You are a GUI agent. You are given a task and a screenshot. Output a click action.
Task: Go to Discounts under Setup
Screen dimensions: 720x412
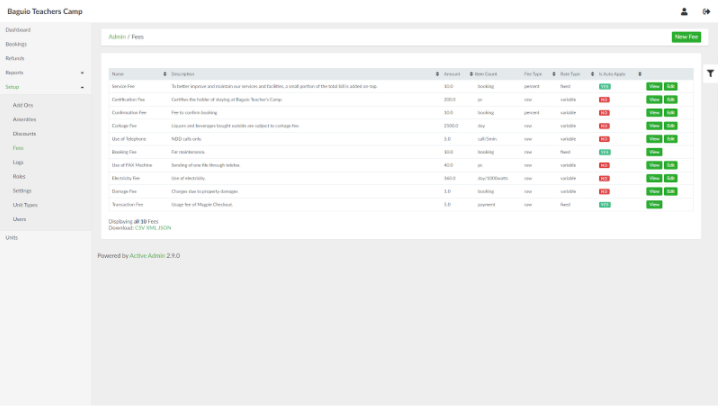pos(24,133)
